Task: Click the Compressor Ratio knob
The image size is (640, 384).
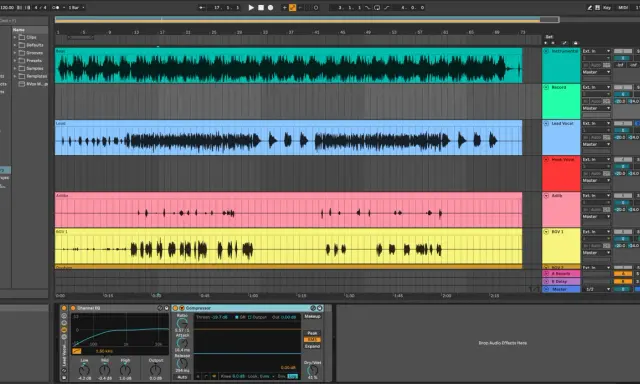Action: coord(182,323)
